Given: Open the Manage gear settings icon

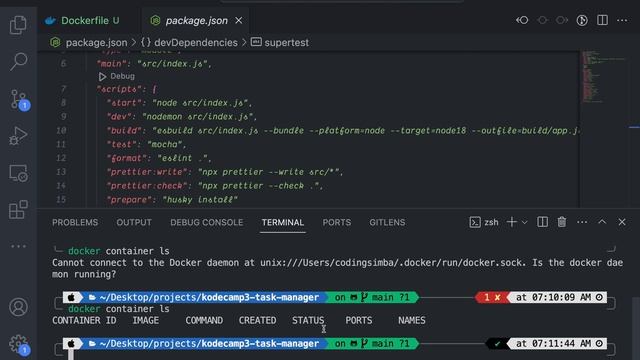Looking at the screenshot, I should point(19,344).
